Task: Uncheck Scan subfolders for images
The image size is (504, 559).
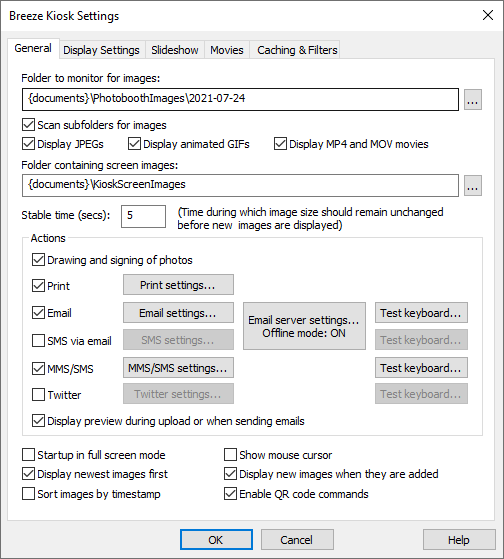Action: click(x=29, y=125)
